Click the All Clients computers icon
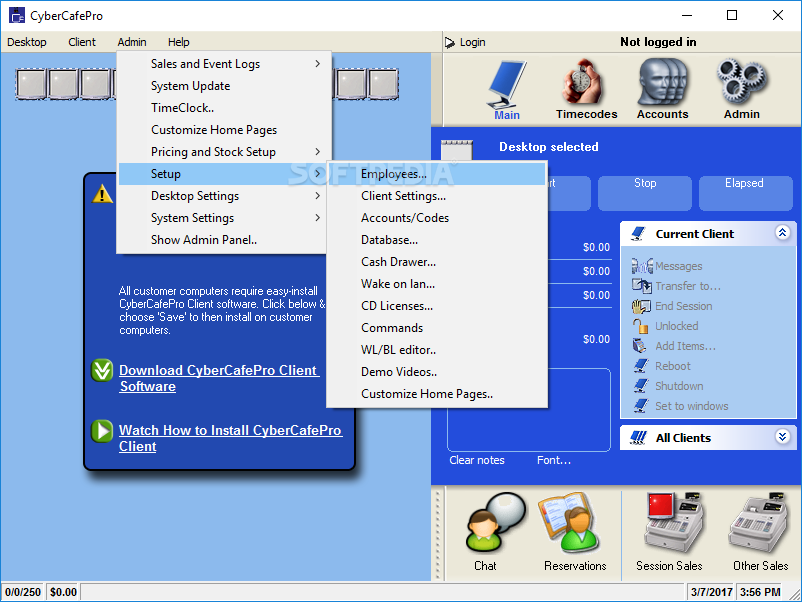Image resolution: width=802 pixels, height=602 pixels. click(638, 437)
